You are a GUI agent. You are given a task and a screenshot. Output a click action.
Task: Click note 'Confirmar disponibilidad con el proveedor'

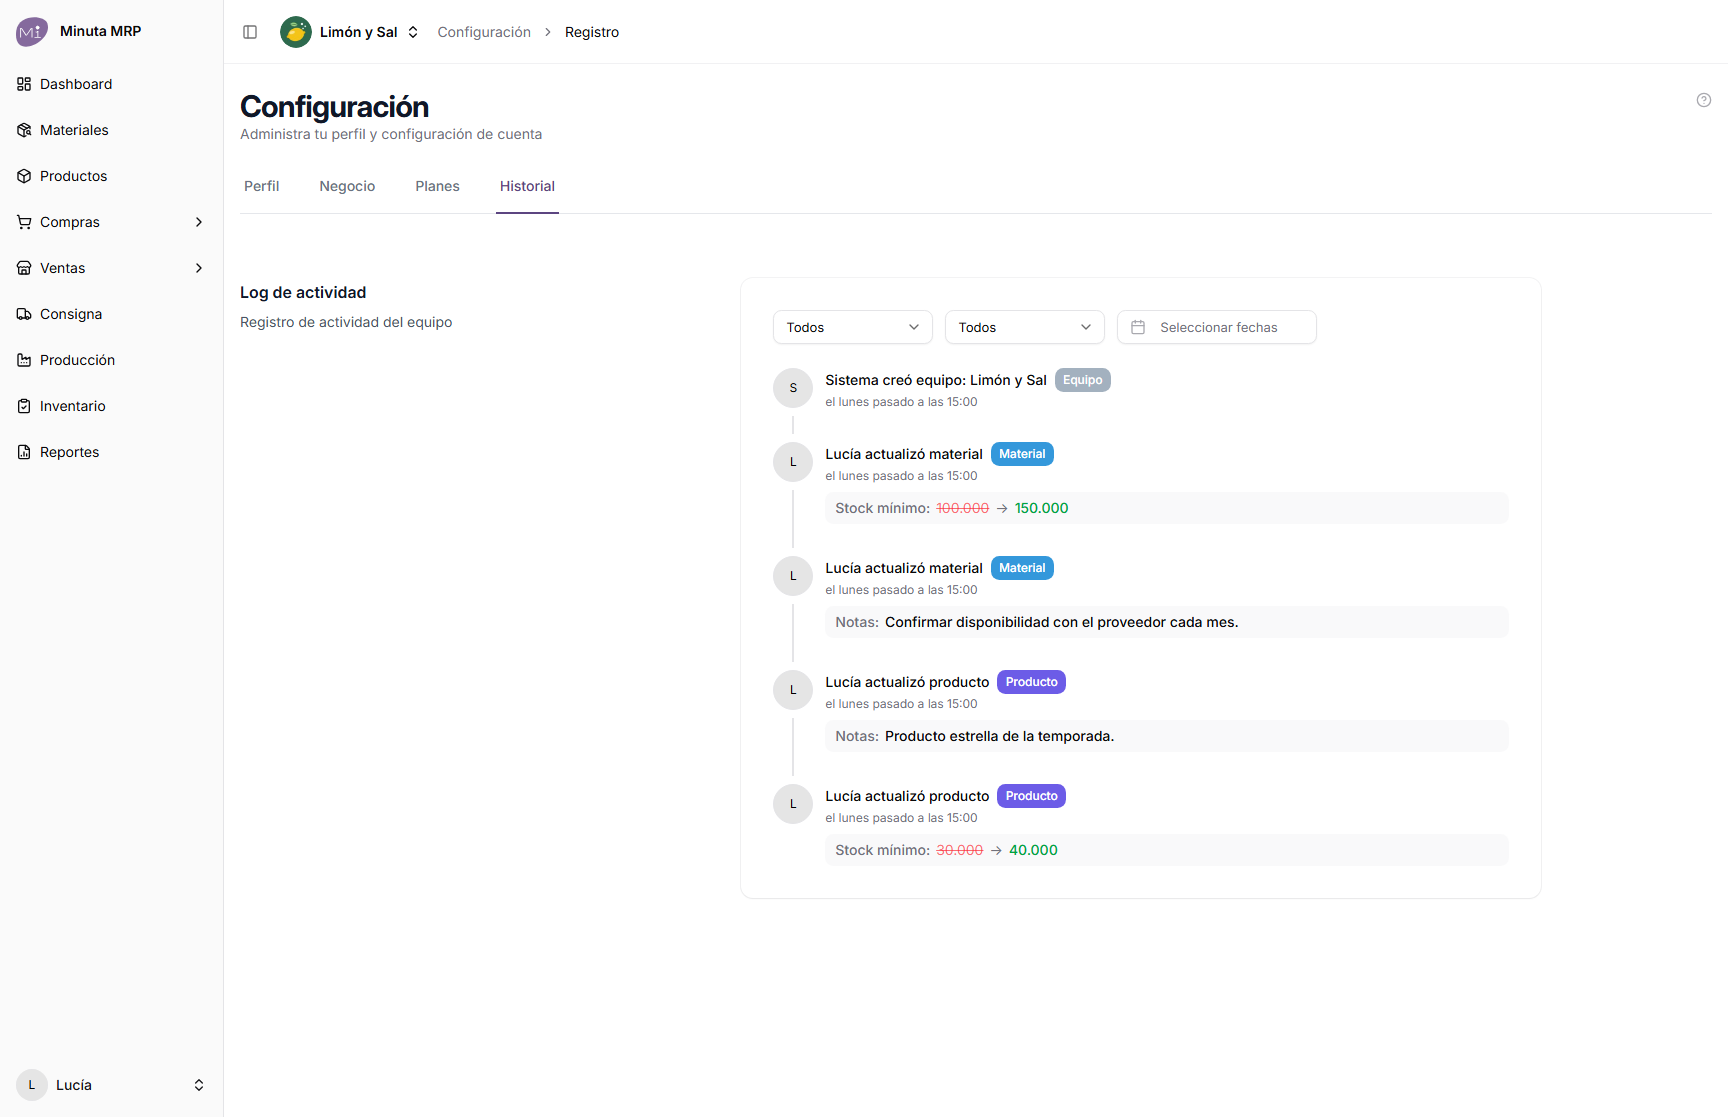pos(1061,622)
